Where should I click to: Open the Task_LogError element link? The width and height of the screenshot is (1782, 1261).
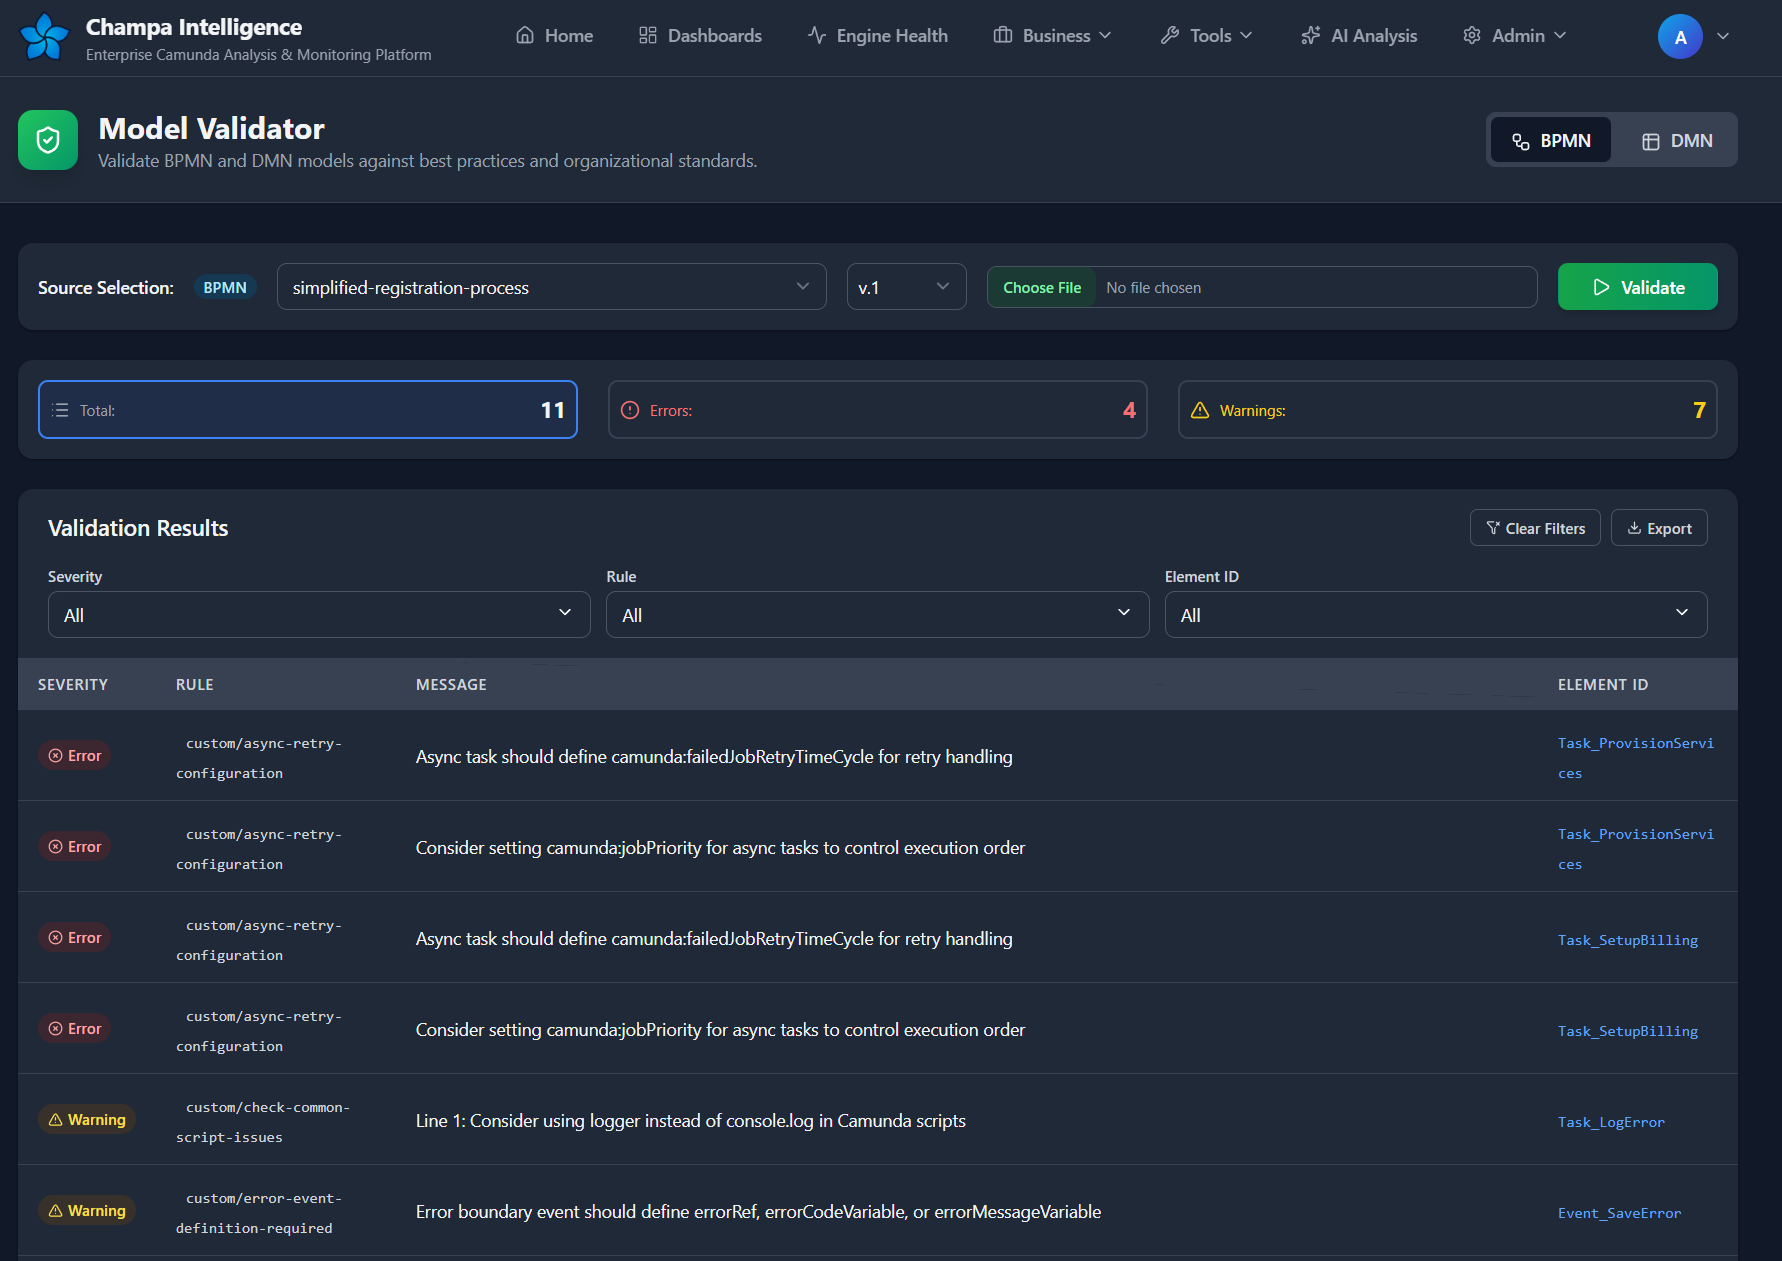point(1611,1122)
